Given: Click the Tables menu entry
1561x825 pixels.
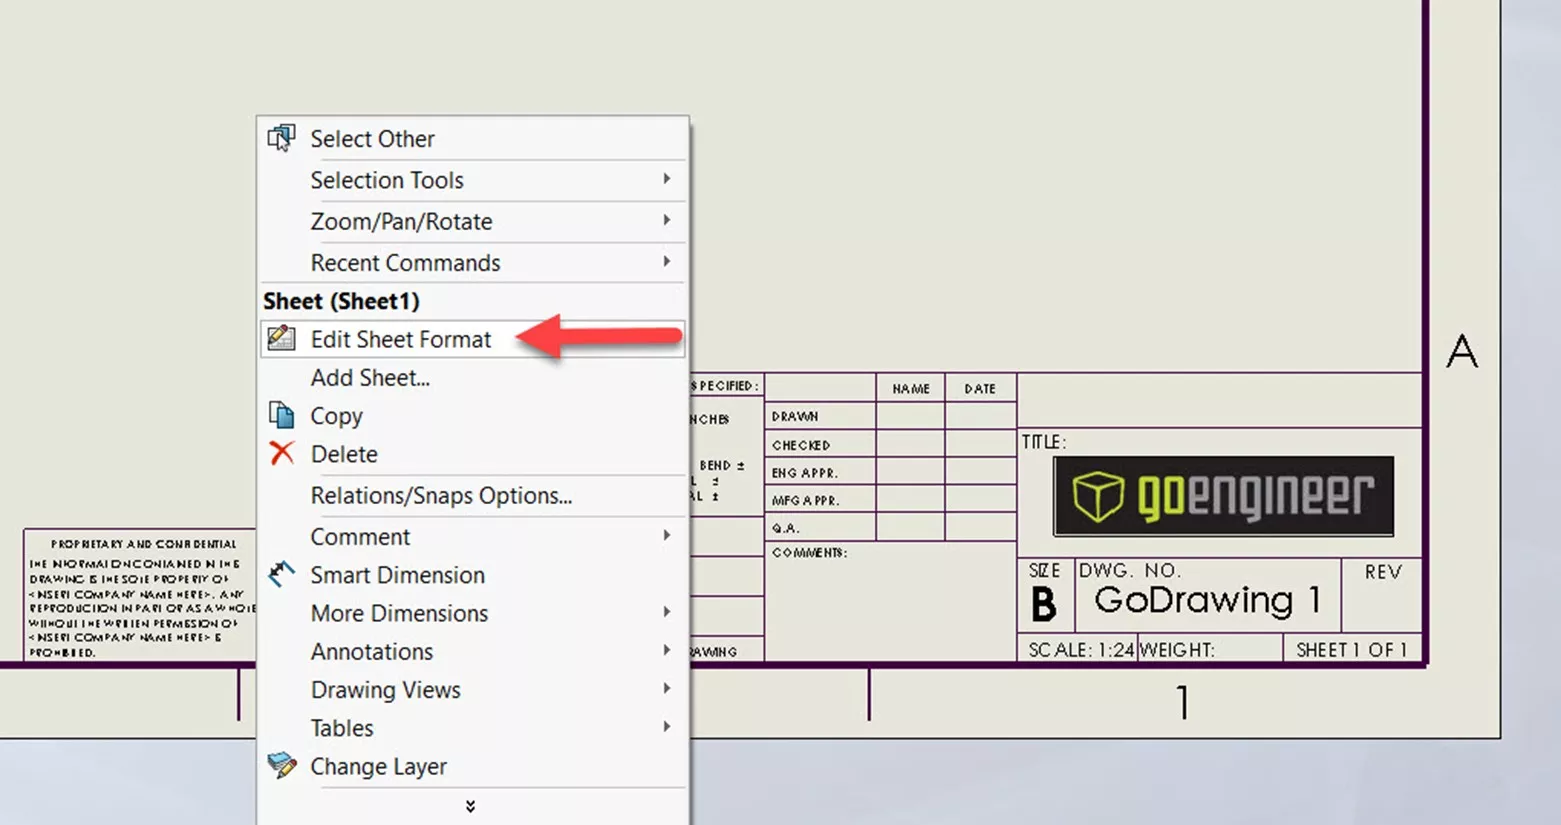Looking at the screenshot, I should [x=342, y=727].
